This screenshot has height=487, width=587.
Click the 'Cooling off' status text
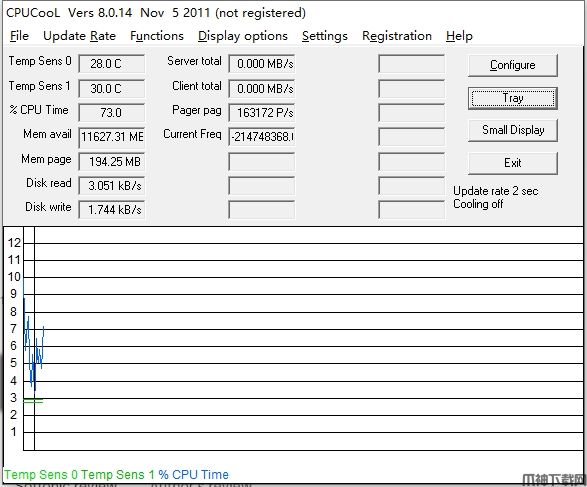coord(478,204)
